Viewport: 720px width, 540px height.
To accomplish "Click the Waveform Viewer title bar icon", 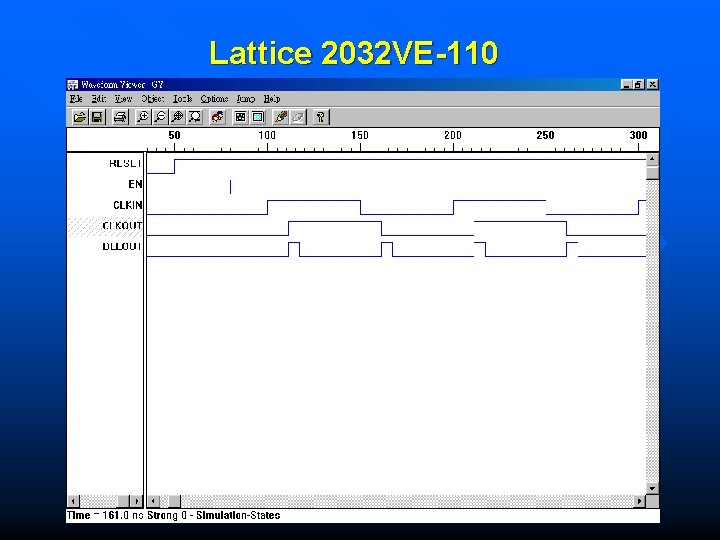I will click(x=73, y=84).
